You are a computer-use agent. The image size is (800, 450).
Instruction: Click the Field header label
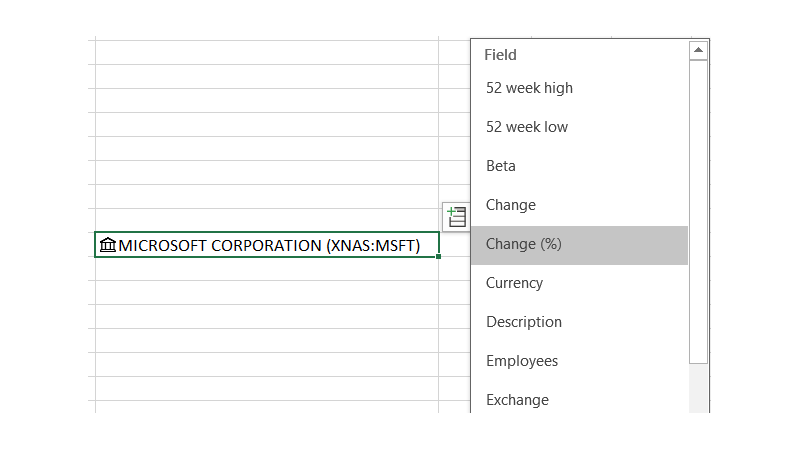click(x=500, y=55)
